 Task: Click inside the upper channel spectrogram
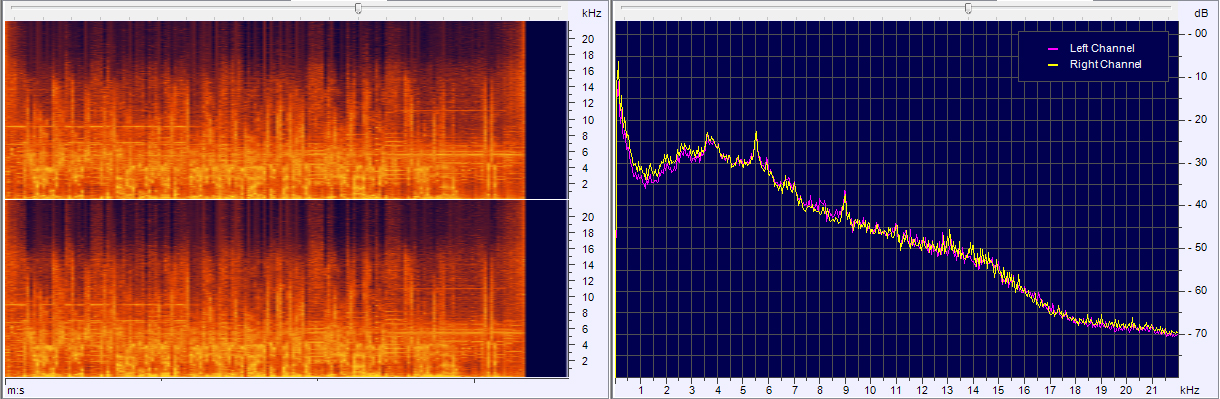point(265,110)
